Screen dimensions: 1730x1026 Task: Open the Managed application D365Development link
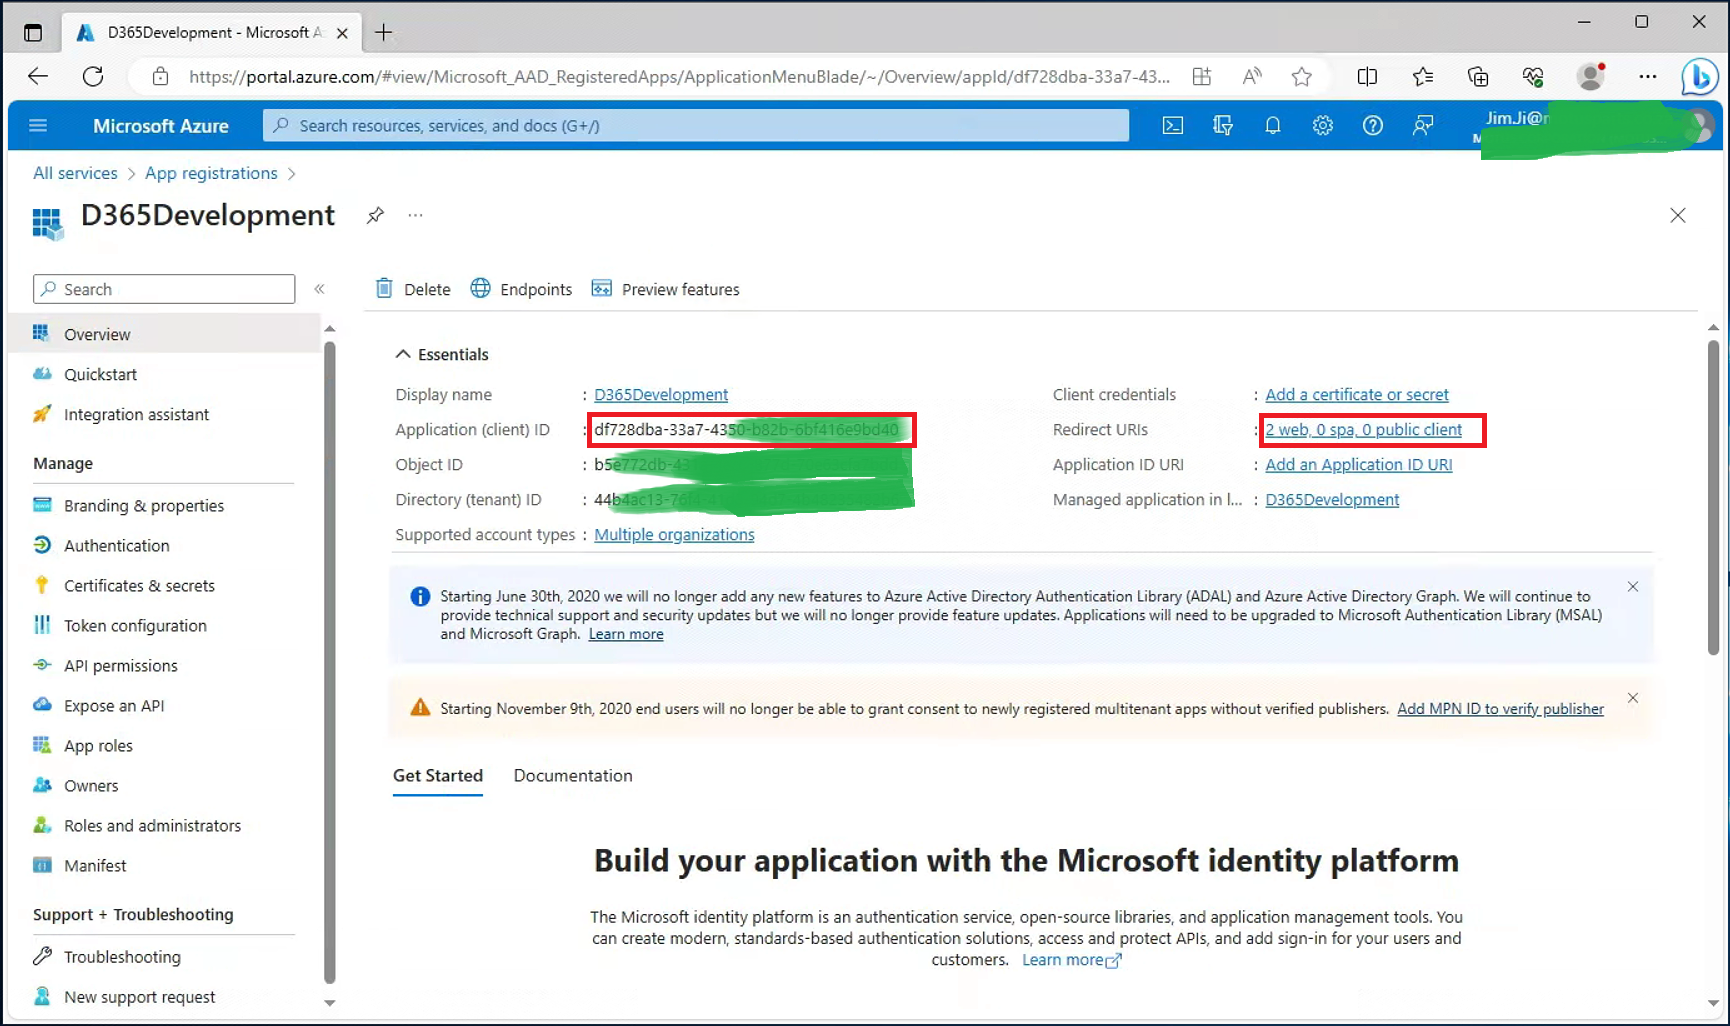click(1332, 499)
